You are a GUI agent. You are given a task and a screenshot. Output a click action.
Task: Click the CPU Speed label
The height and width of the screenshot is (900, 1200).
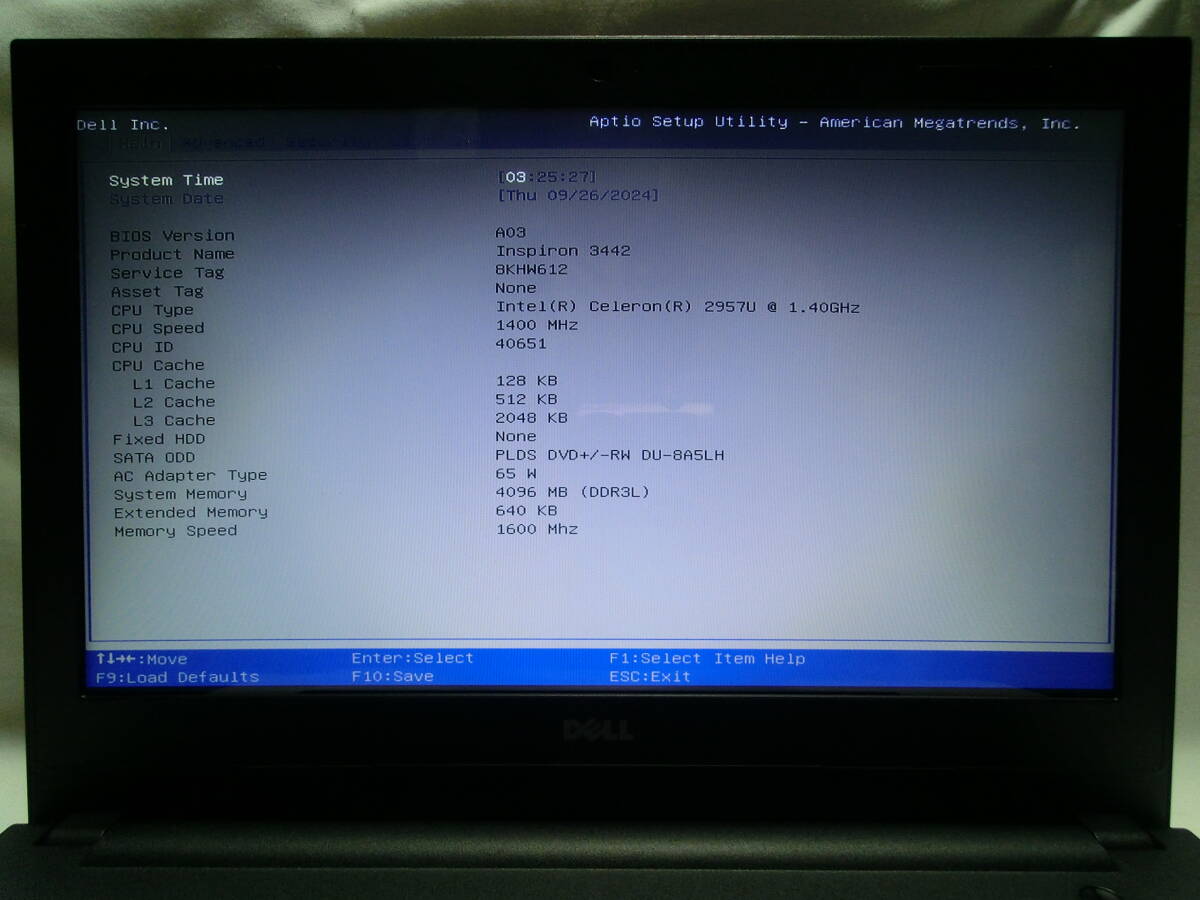(x=158, y=328)
